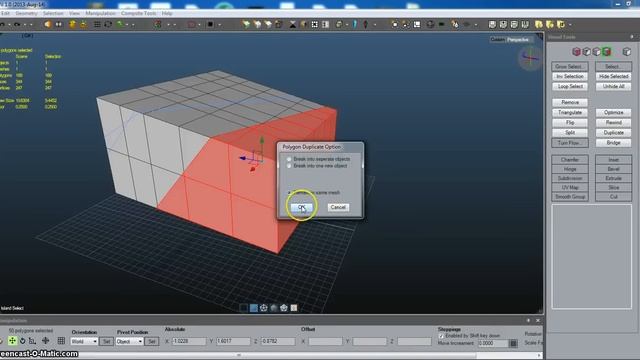This screenshot has height=360, width=640.
Task: Click the Offset Y input field
Action: point(369,341)
